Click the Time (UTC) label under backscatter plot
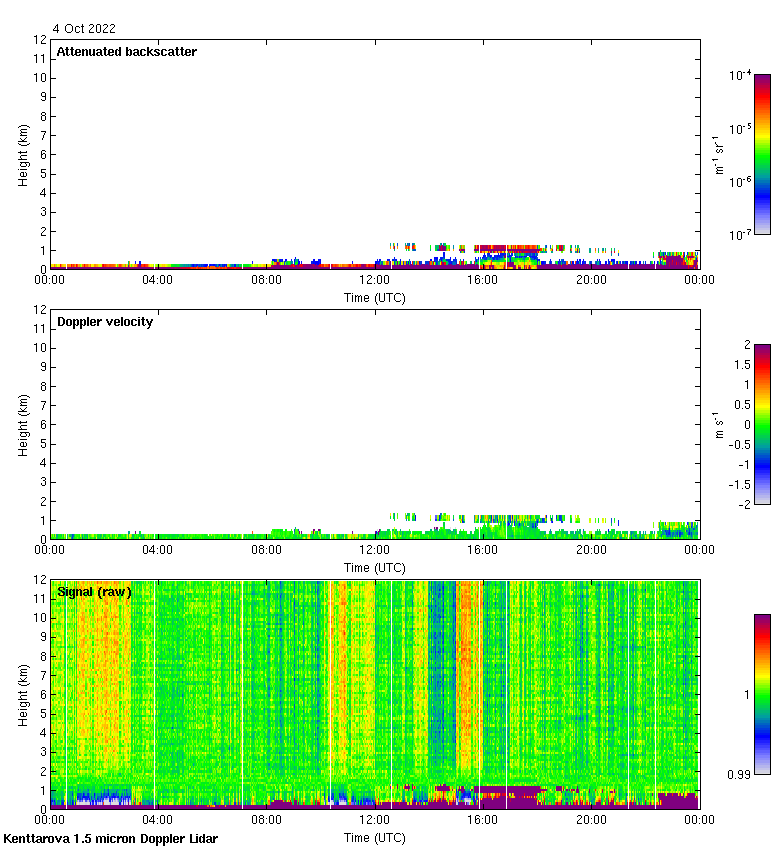This screenshot has width=780, height=850. [374, 298]
